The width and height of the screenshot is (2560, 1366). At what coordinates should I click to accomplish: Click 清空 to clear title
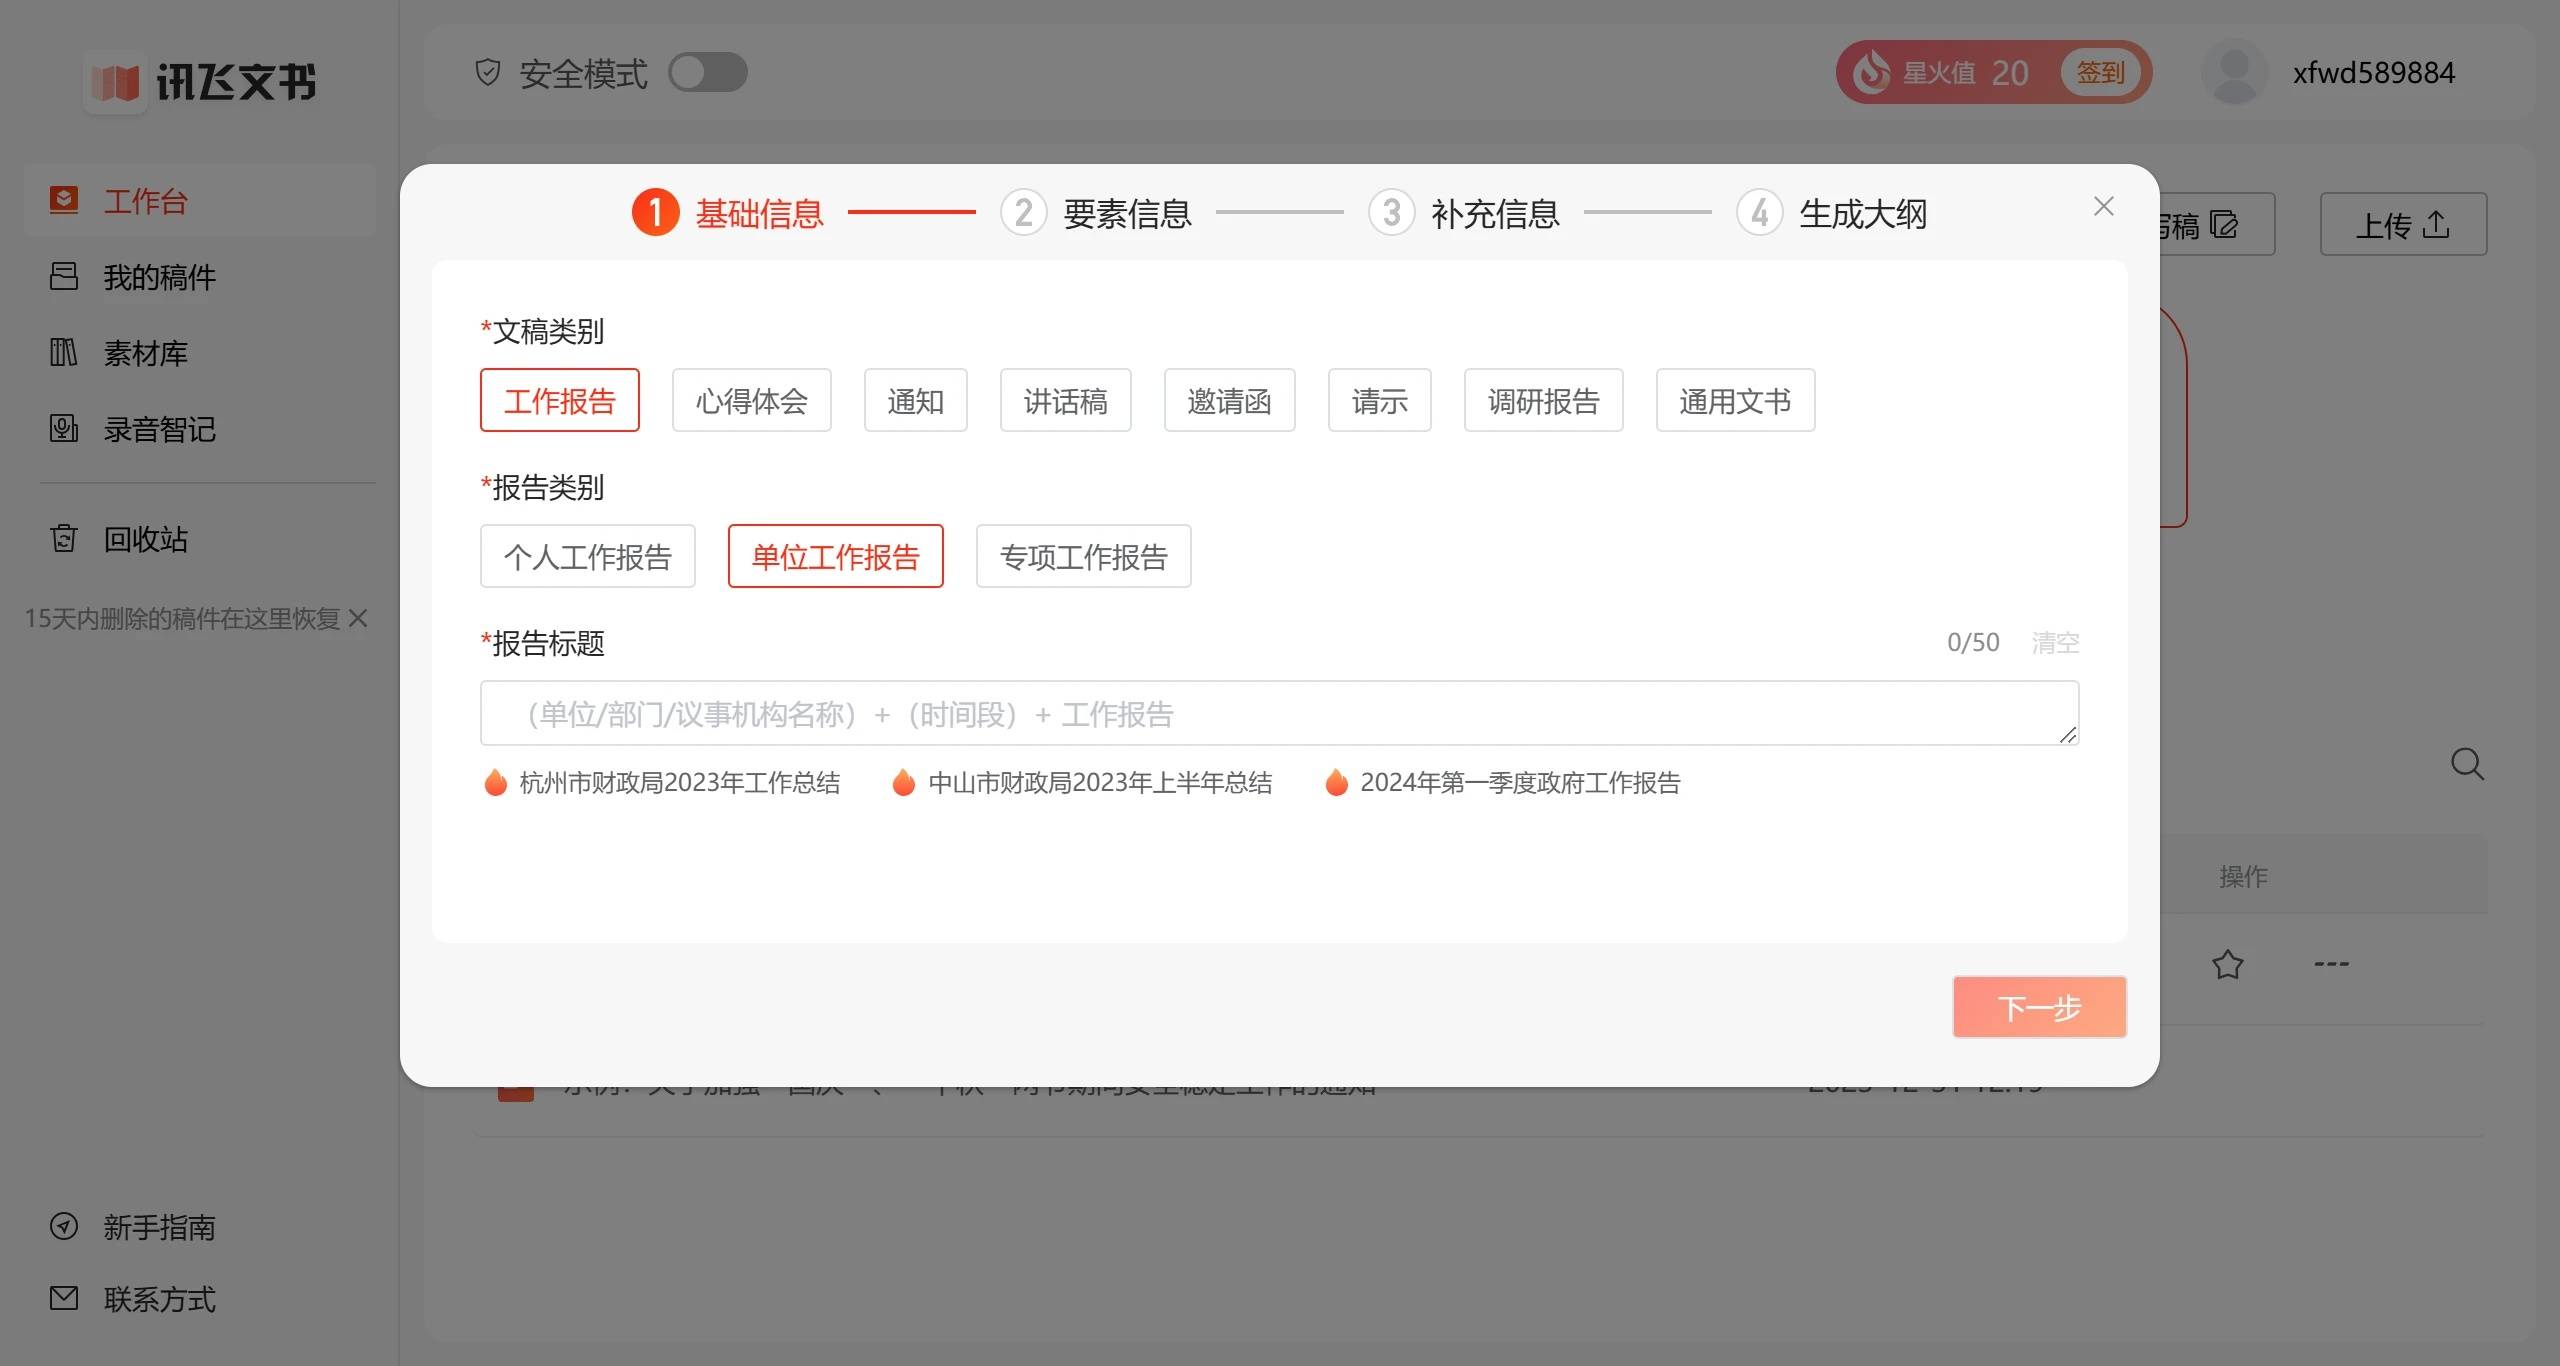click(x=2055, y=642)
